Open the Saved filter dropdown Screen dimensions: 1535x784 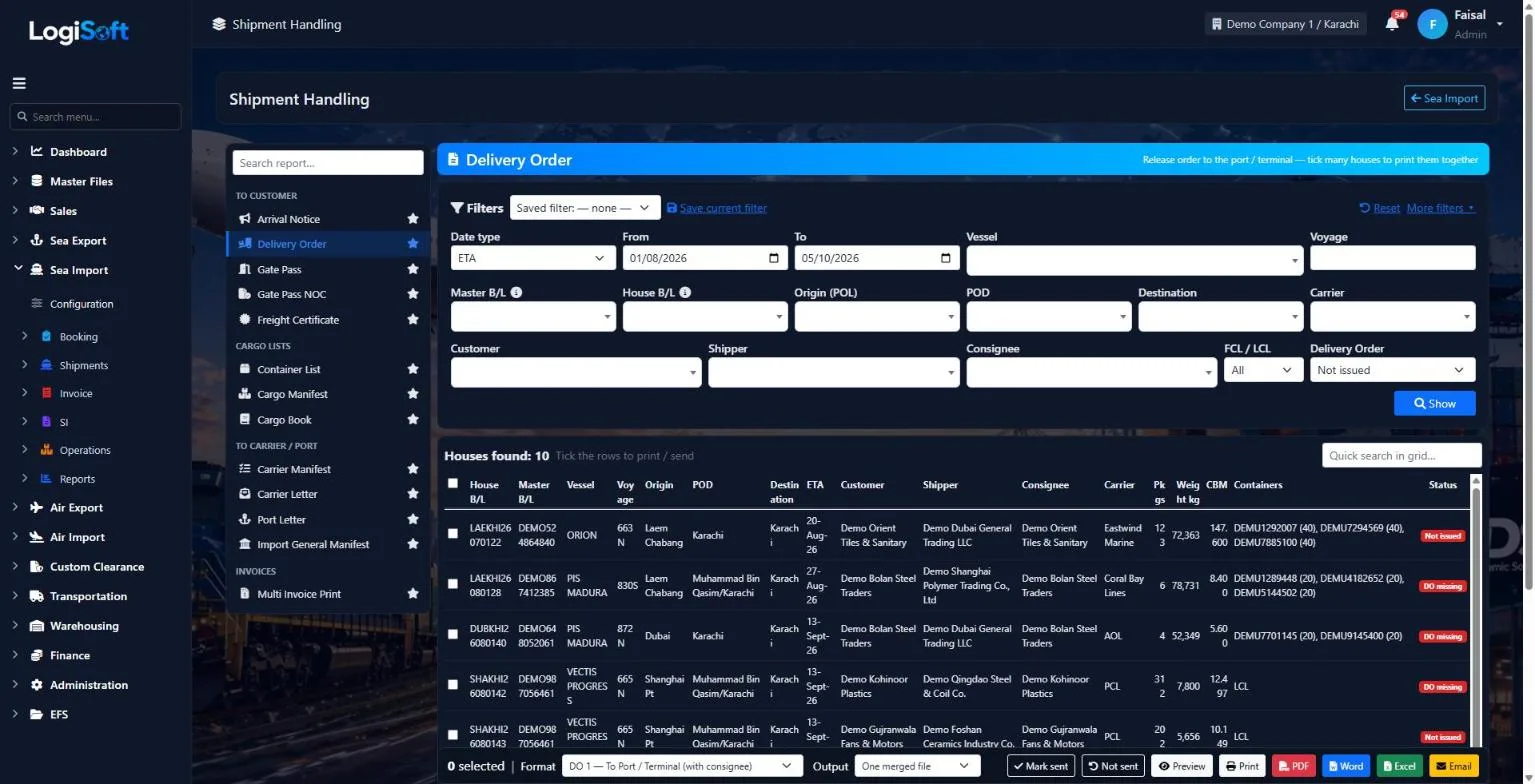coord(585,208)
